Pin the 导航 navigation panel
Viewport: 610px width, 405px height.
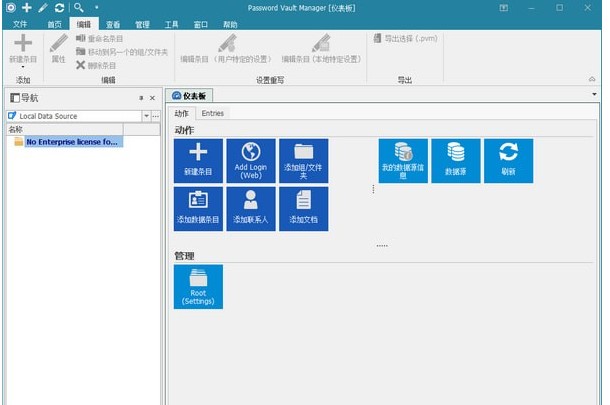(x=140, y=98)
